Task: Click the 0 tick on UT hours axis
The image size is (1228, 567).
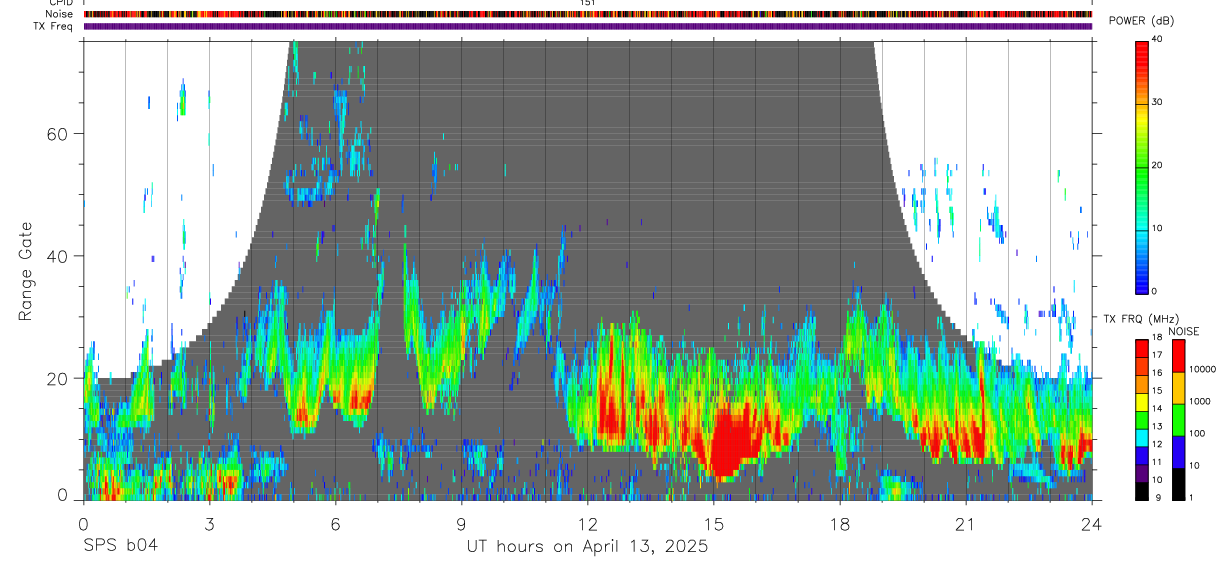Action: [83, 524]
